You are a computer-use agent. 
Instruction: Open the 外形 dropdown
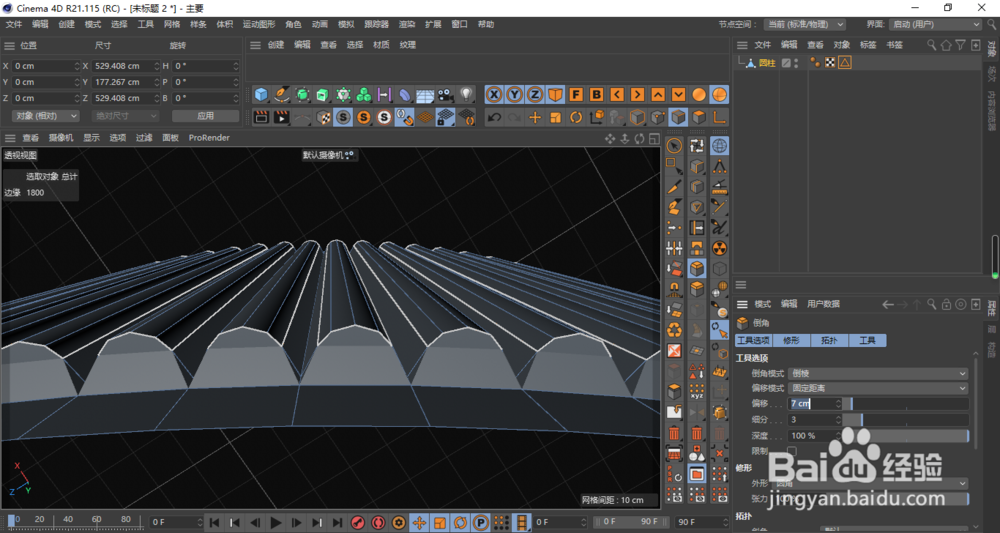click(x=871, y=483)
